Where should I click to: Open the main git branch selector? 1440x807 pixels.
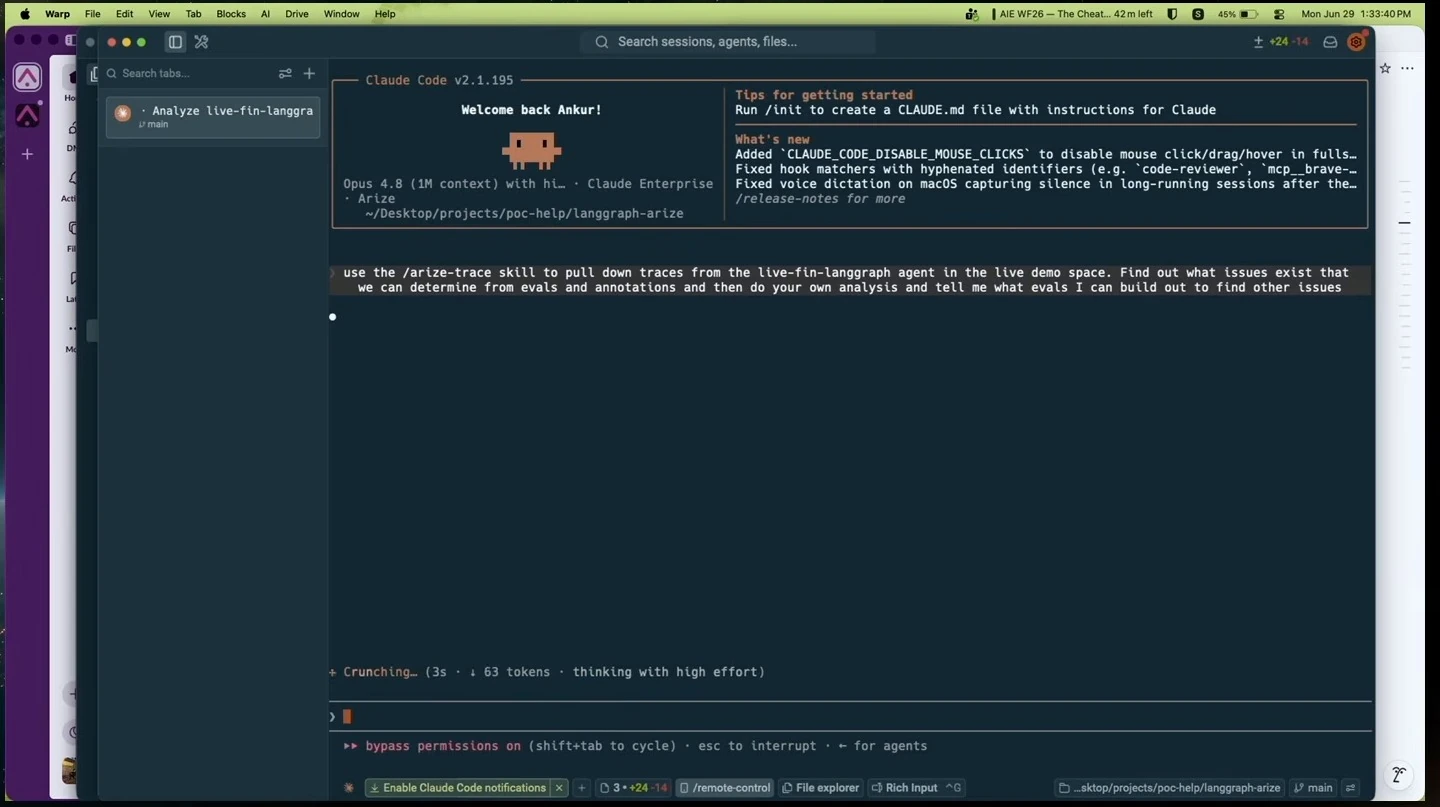click(1313, 788)
